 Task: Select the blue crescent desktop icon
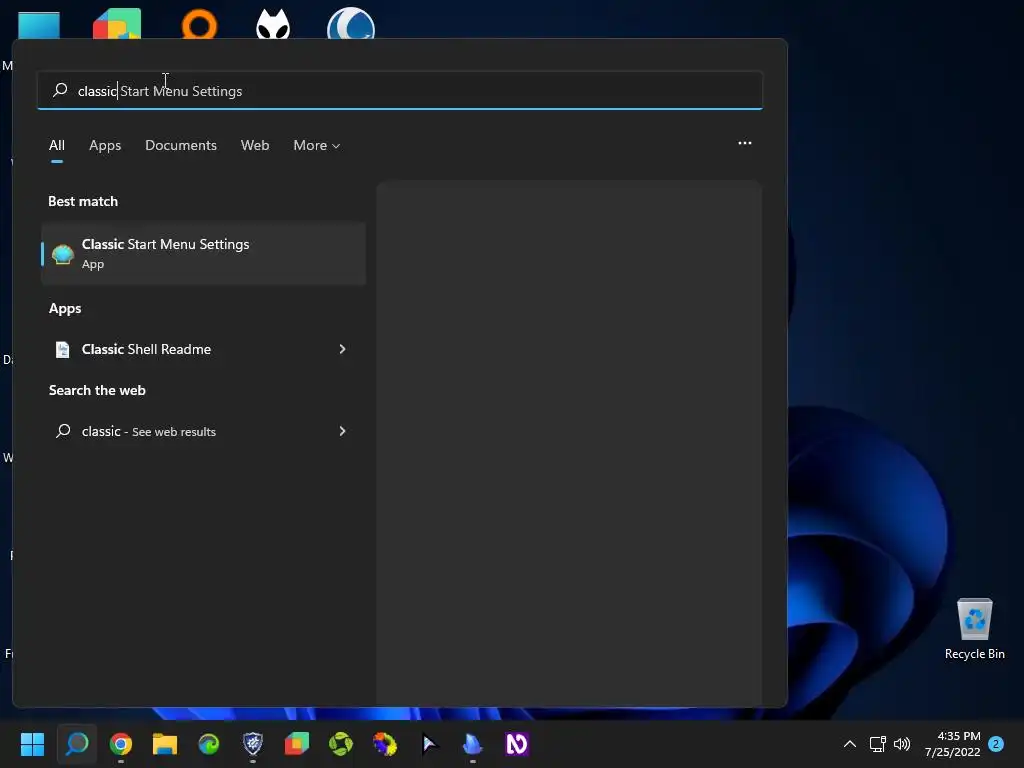tap(351, 24)
